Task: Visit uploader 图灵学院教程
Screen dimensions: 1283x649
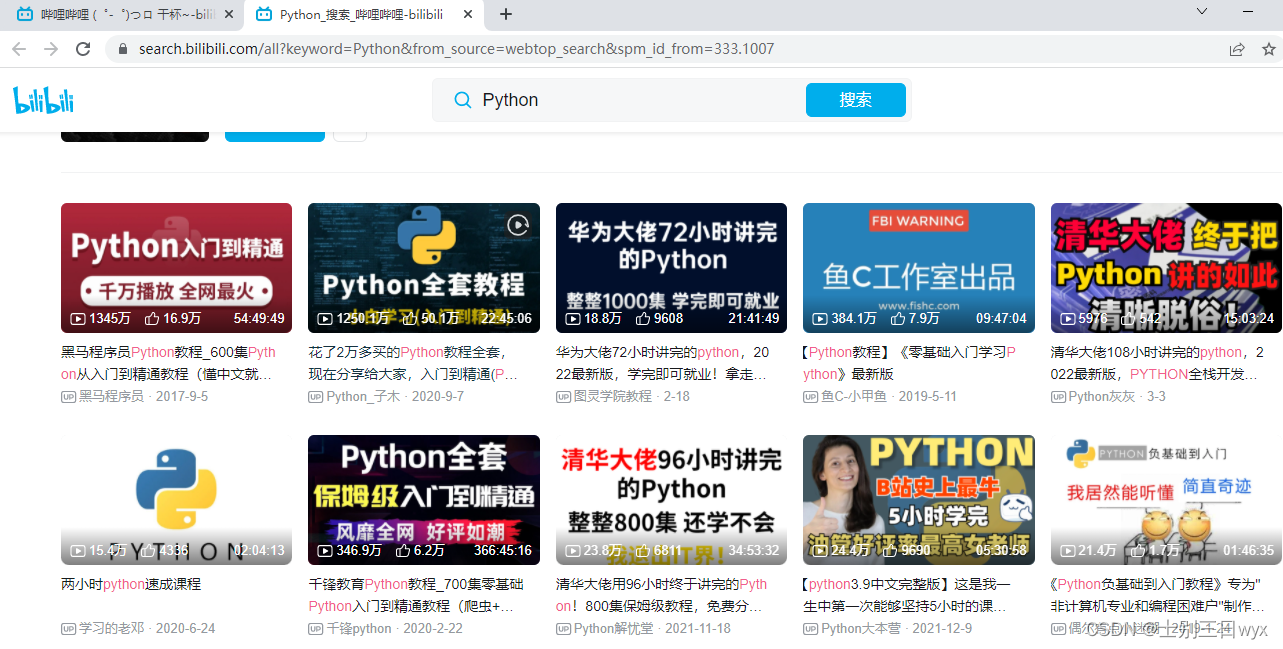Action: tap(613, 397)
